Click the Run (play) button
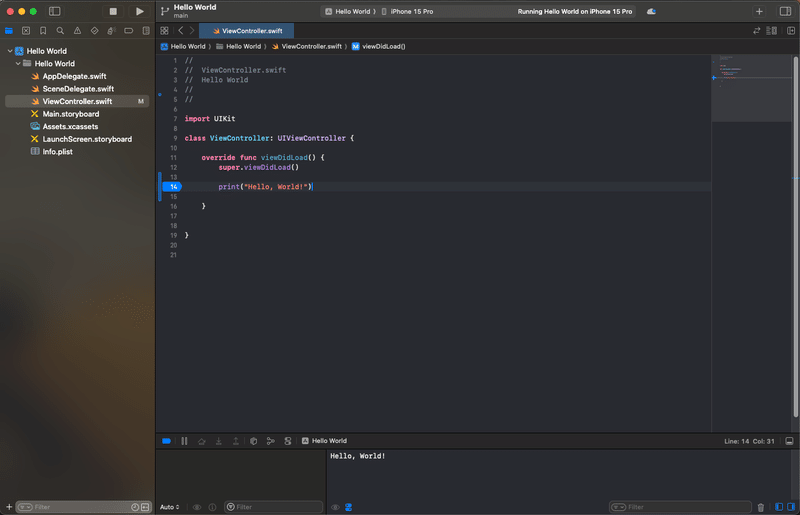This screenshot has height=515, width=800. (x=139, y=11)
